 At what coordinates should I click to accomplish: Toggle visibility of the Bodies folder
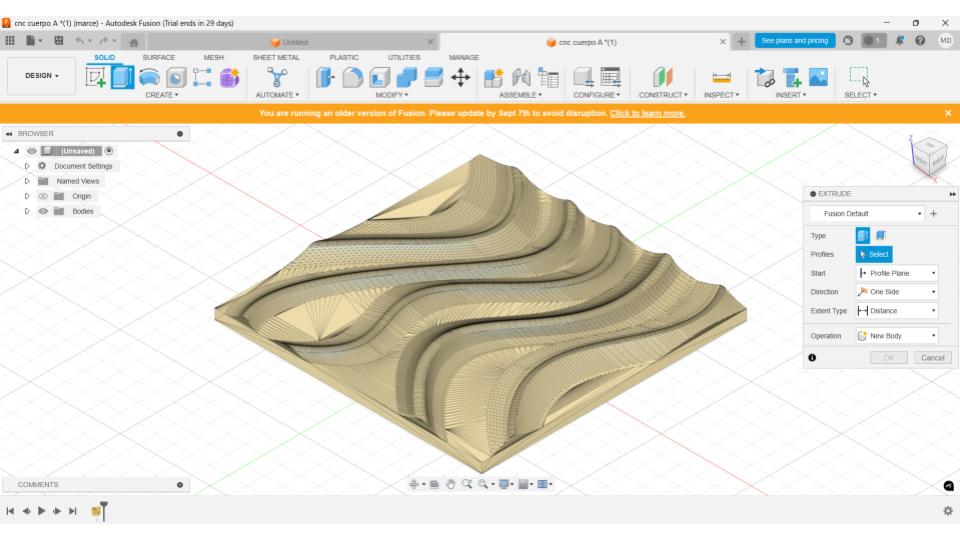click(x=43, y=211)
